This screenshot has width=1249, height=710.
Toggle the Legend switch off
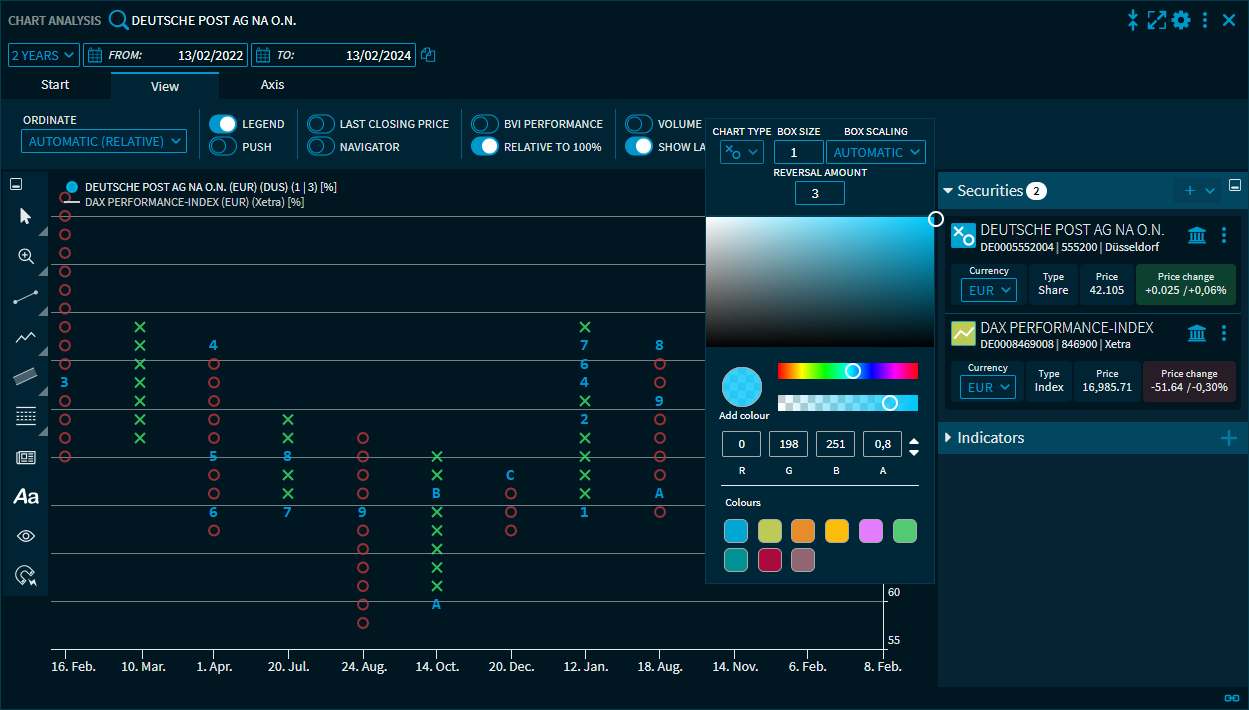click(223, 124)
